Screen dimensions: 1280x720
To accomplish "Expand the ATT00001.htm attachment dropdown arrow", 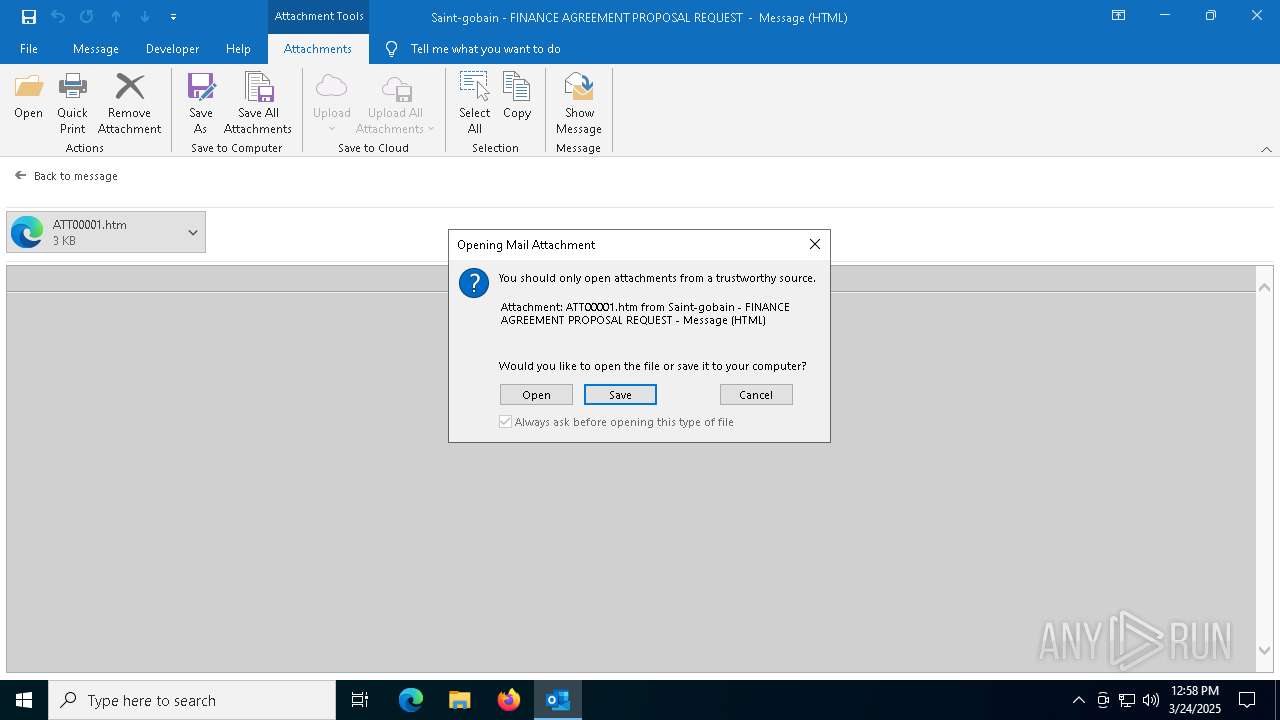I will click(193, 232).
